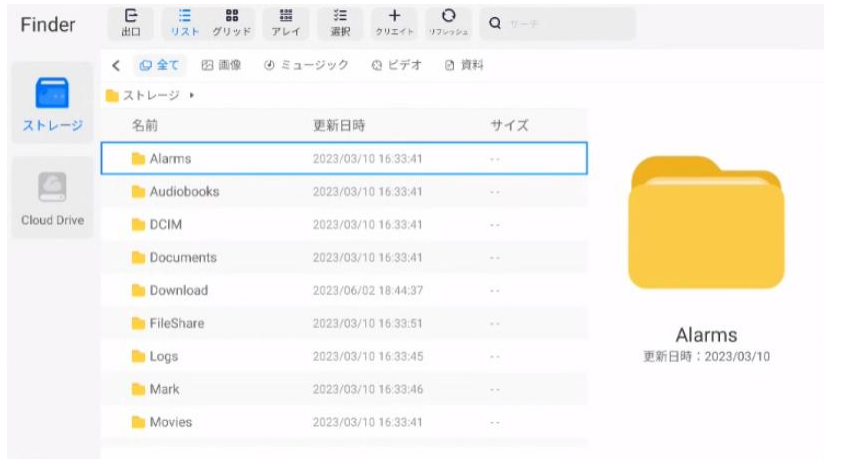This screenshot has height=465, width=849.
Task: Click the preview 更新日時：2023/03/10 text
Action: point(706,357)
